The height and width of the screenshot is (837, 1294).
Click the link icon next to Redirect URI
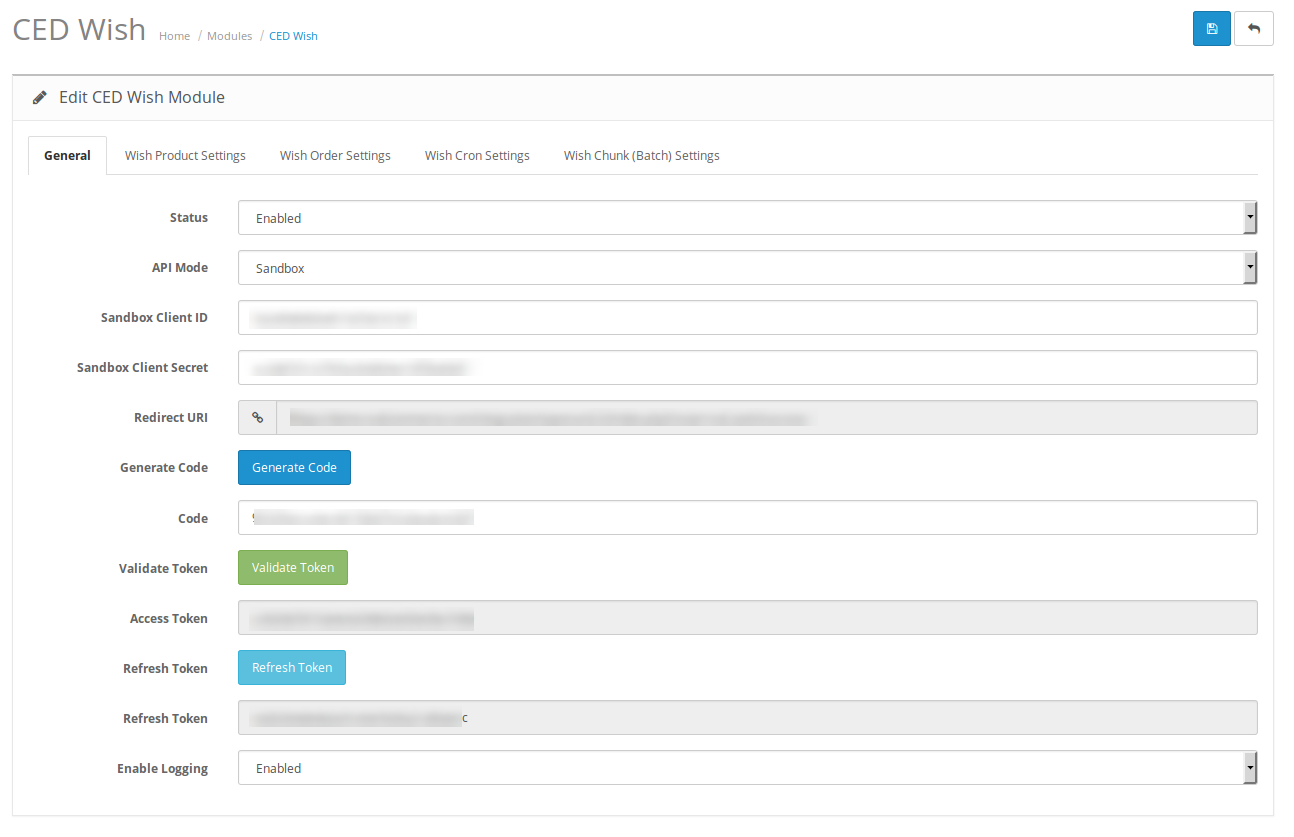pyautogui.click(x=257, y=418)
